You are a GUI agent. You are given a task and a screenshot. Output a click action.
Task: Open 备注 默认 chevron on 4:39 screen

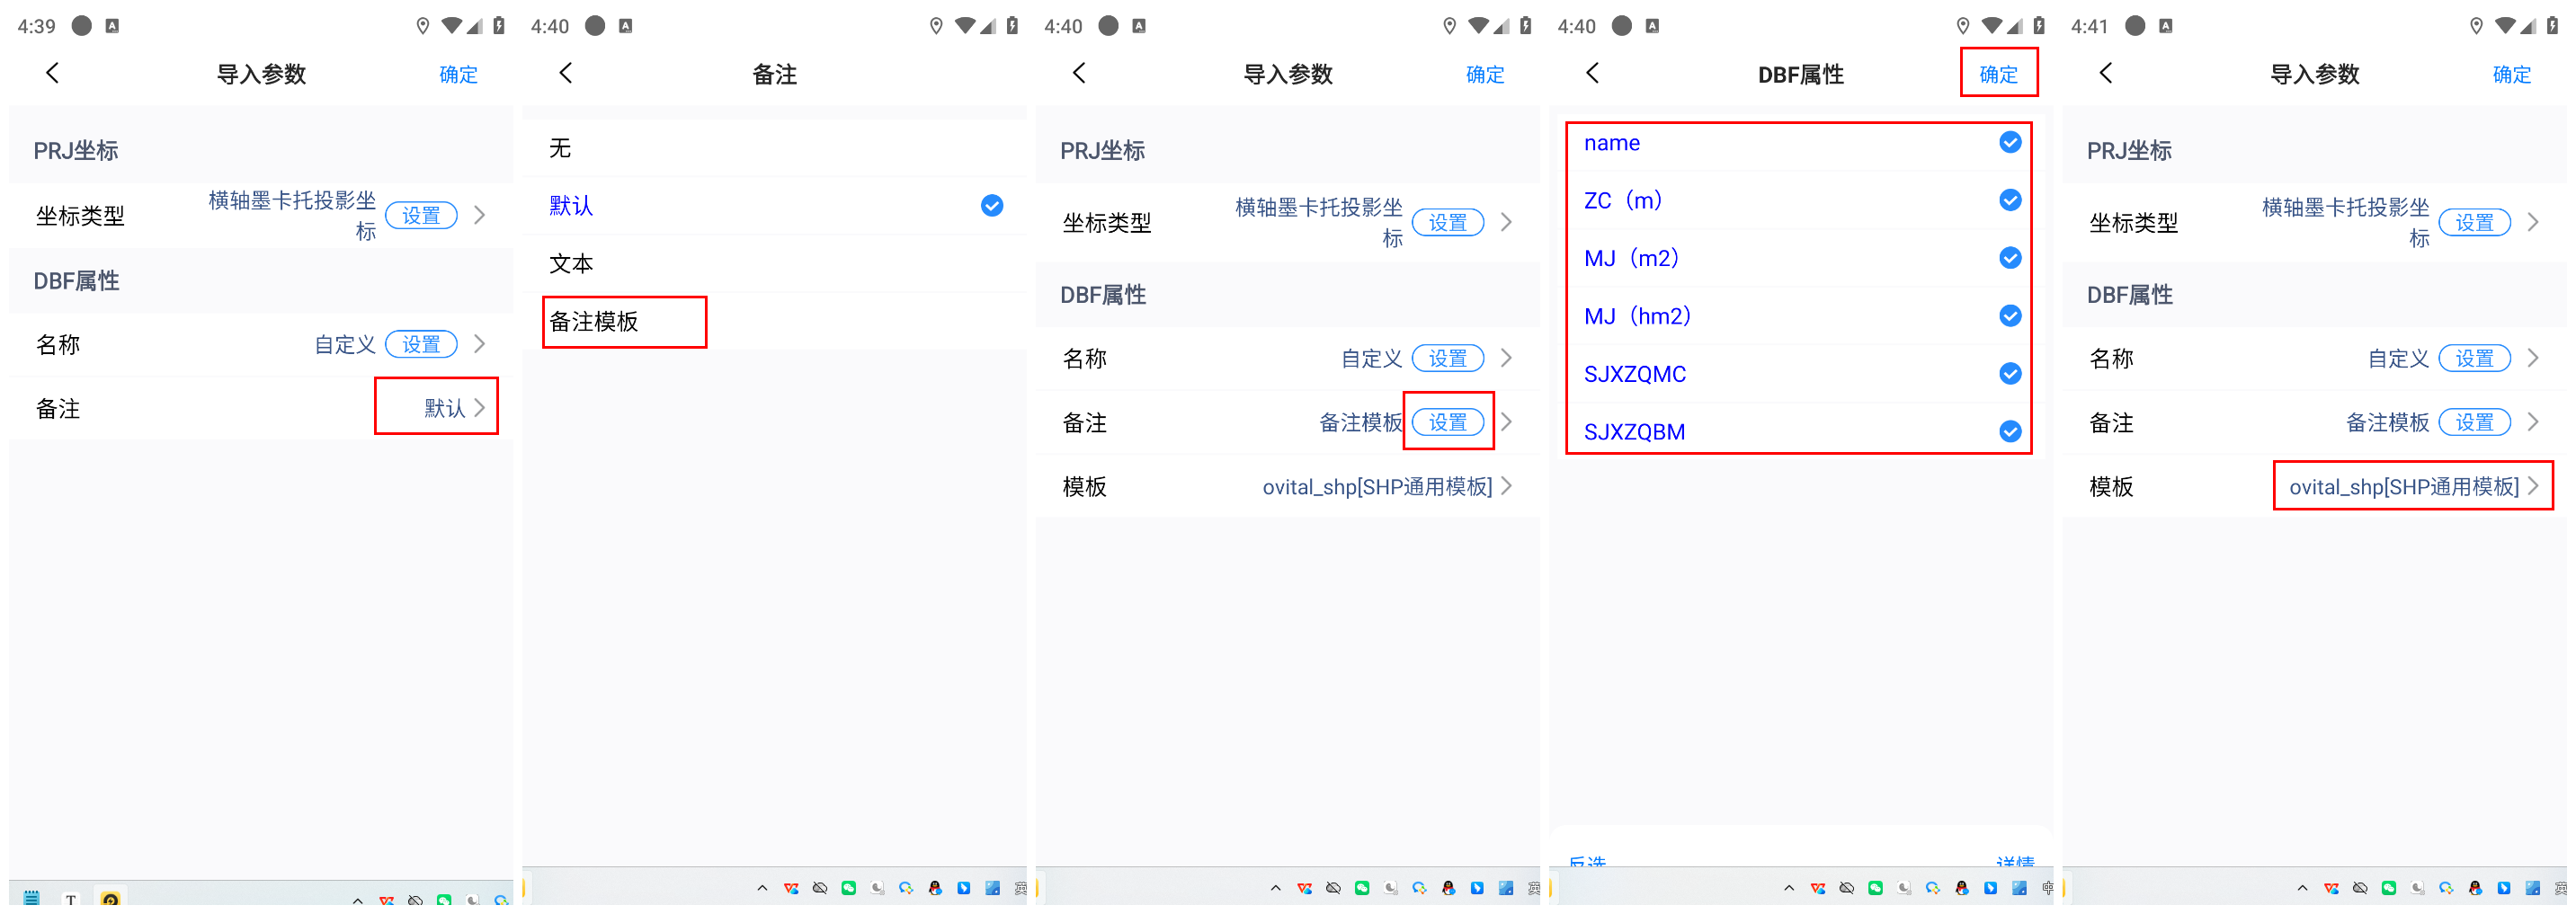pos(480,408)
